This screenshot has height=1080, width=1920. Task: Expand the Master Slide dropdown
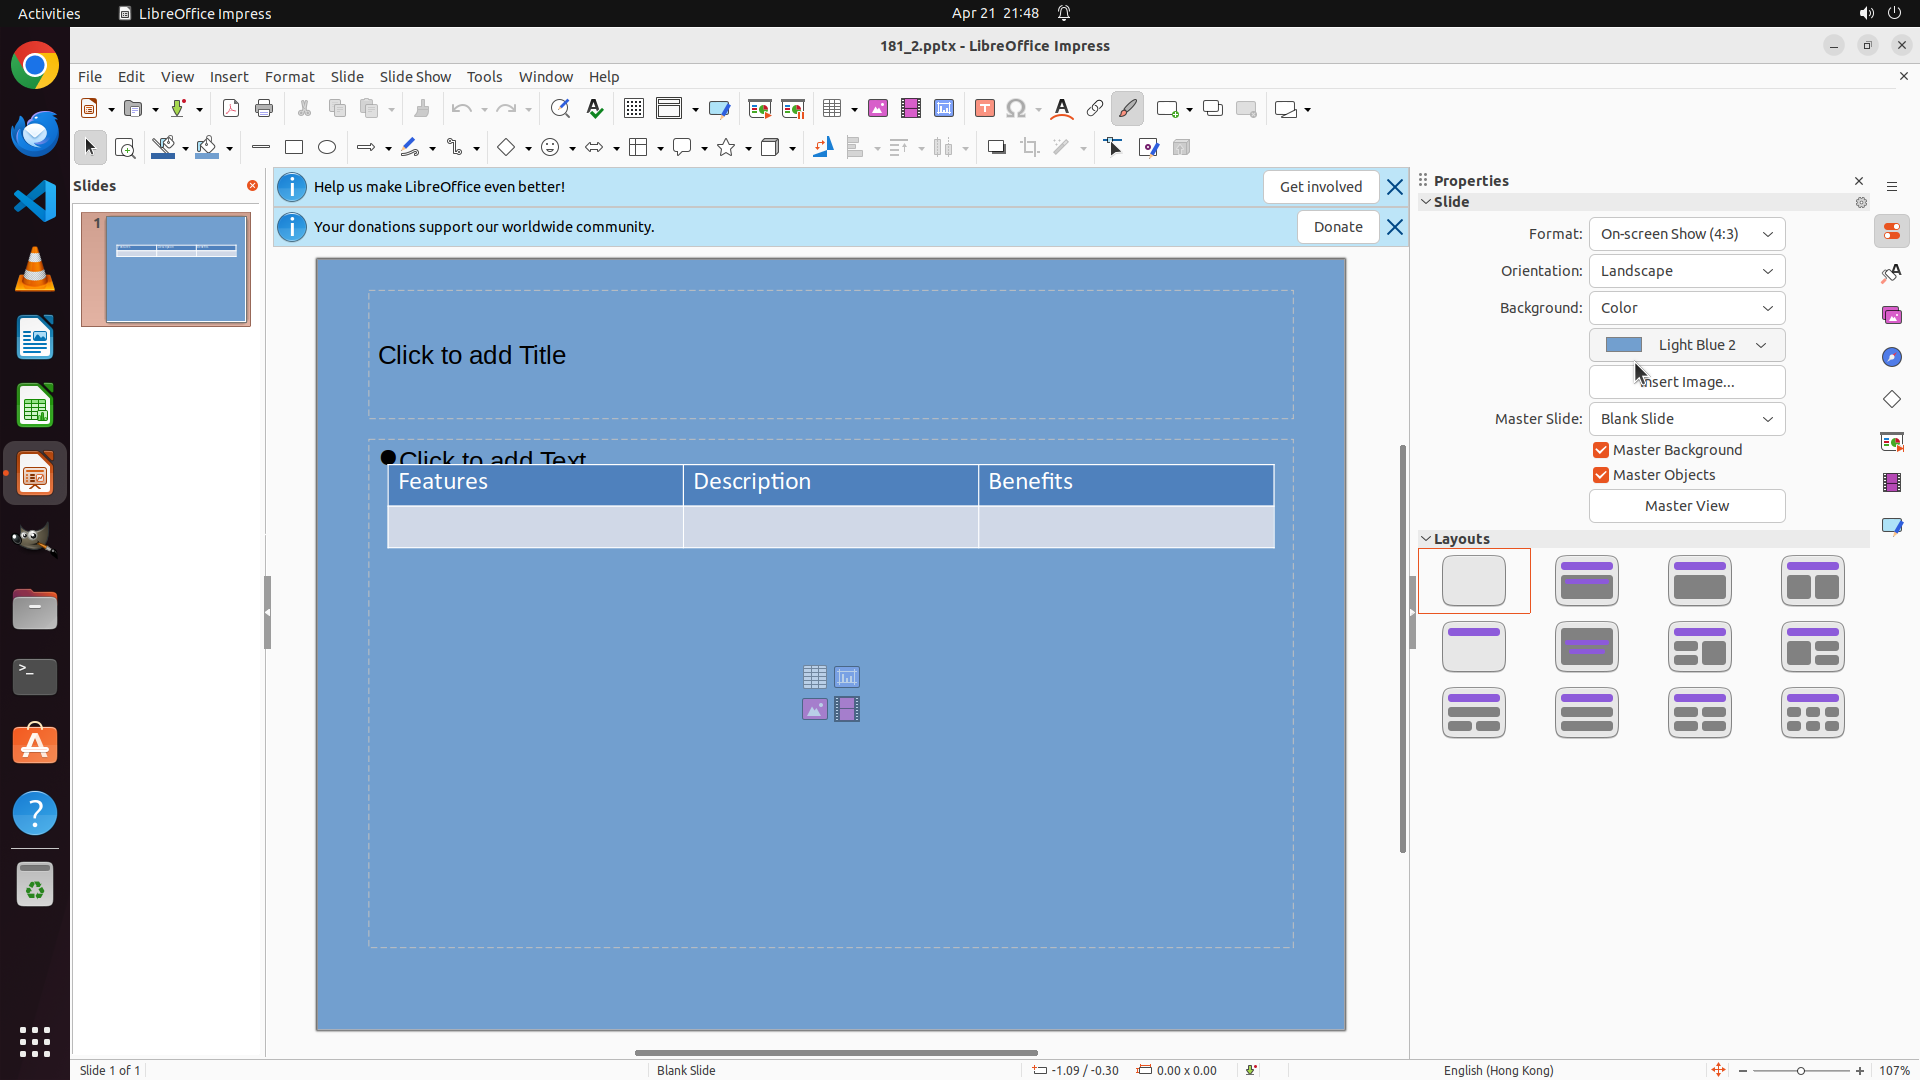click(x=1686, y=419)
